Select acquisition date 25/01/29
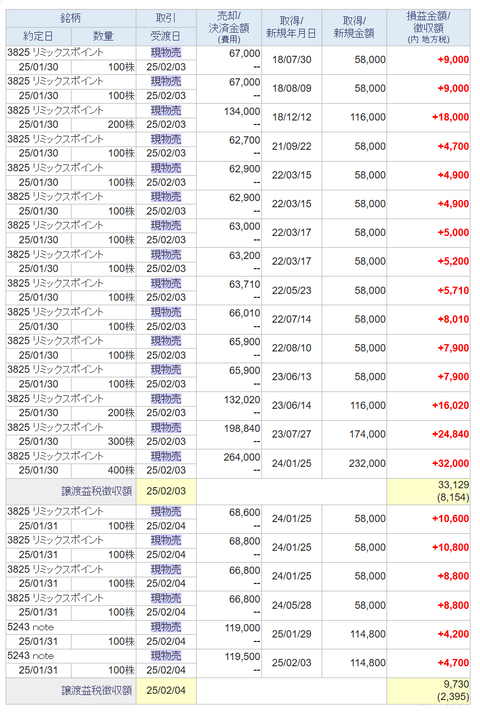This screenshot has width=480, height=713. pos(291,634)
